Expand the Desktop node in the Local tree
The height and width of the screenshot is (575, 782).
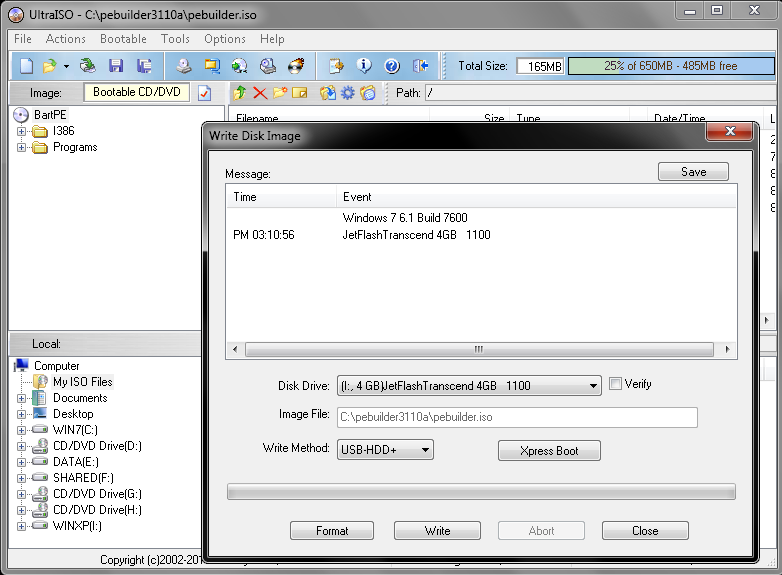[x=21, y=414]
